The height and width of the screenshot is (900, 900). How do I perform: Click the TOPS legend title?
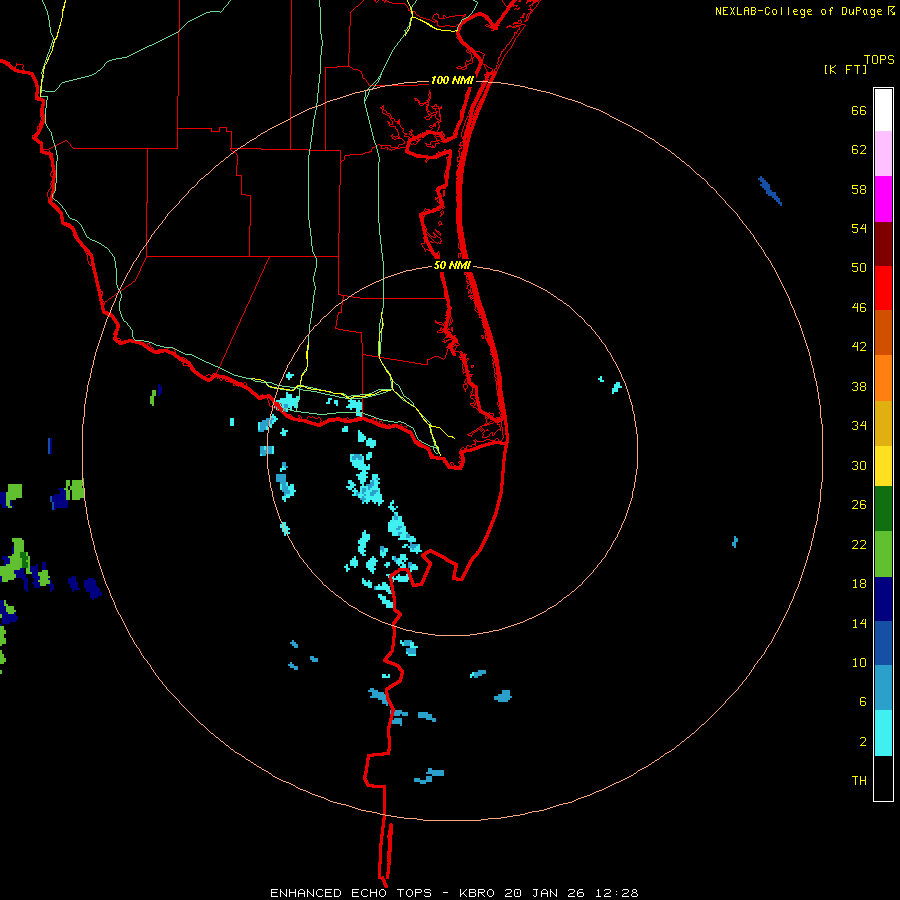(x=879, y=59)
